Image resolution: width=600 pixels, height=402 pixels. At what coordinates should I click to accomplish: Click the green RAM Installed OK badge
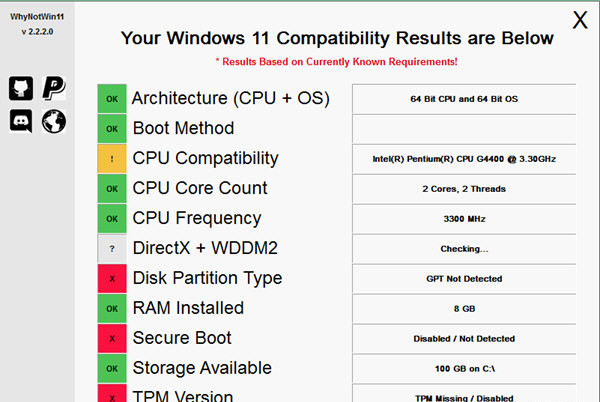112,308
